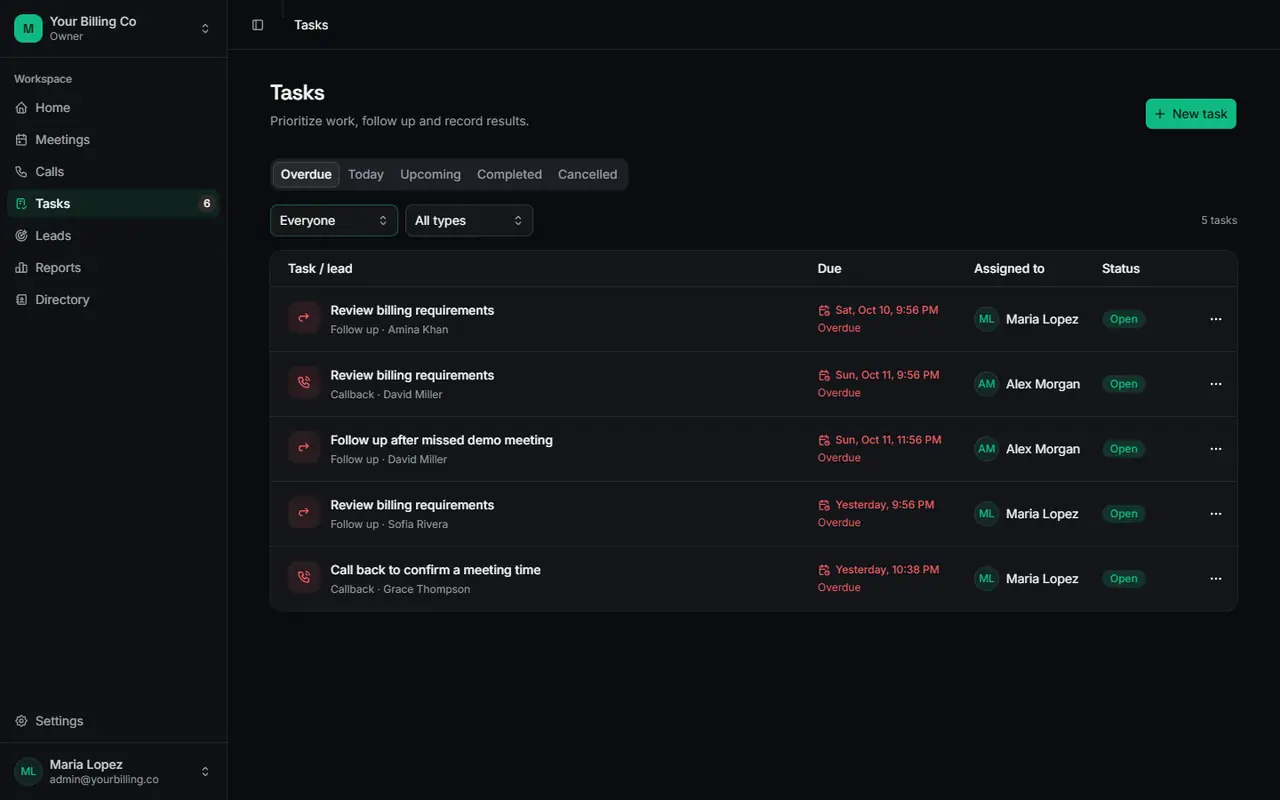Click the callback icon for Grace Thompson's task

tap(304, 579)
